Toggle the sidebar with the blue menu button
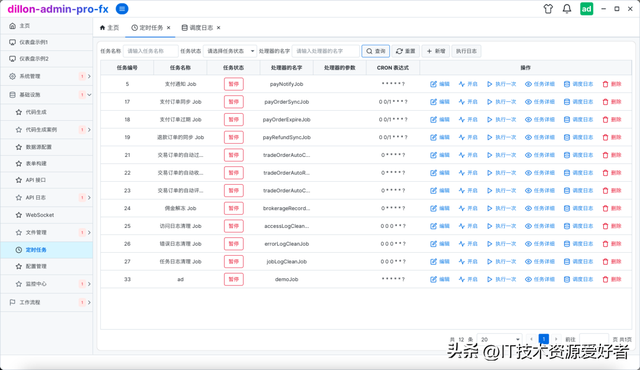This screenshot has width=640, height=370. [x=122, y=9]
